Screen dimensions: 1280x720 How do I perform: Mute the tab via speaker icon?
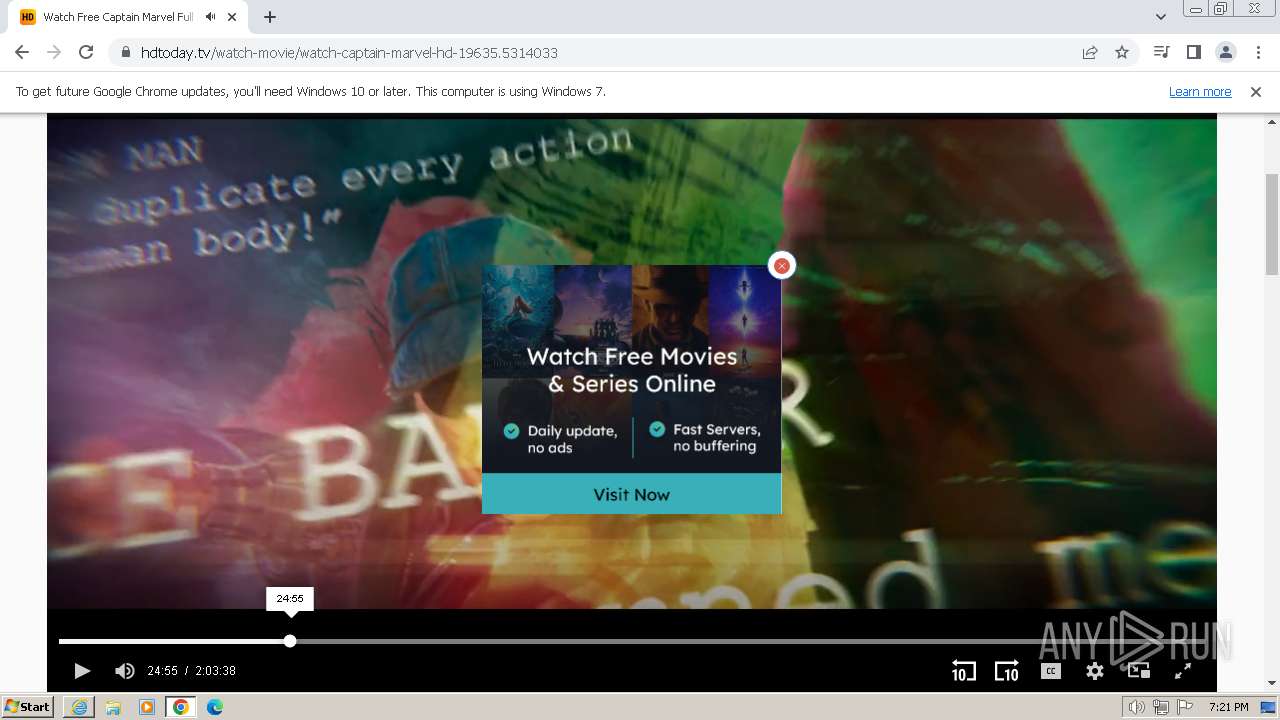[x=211, y=17]
